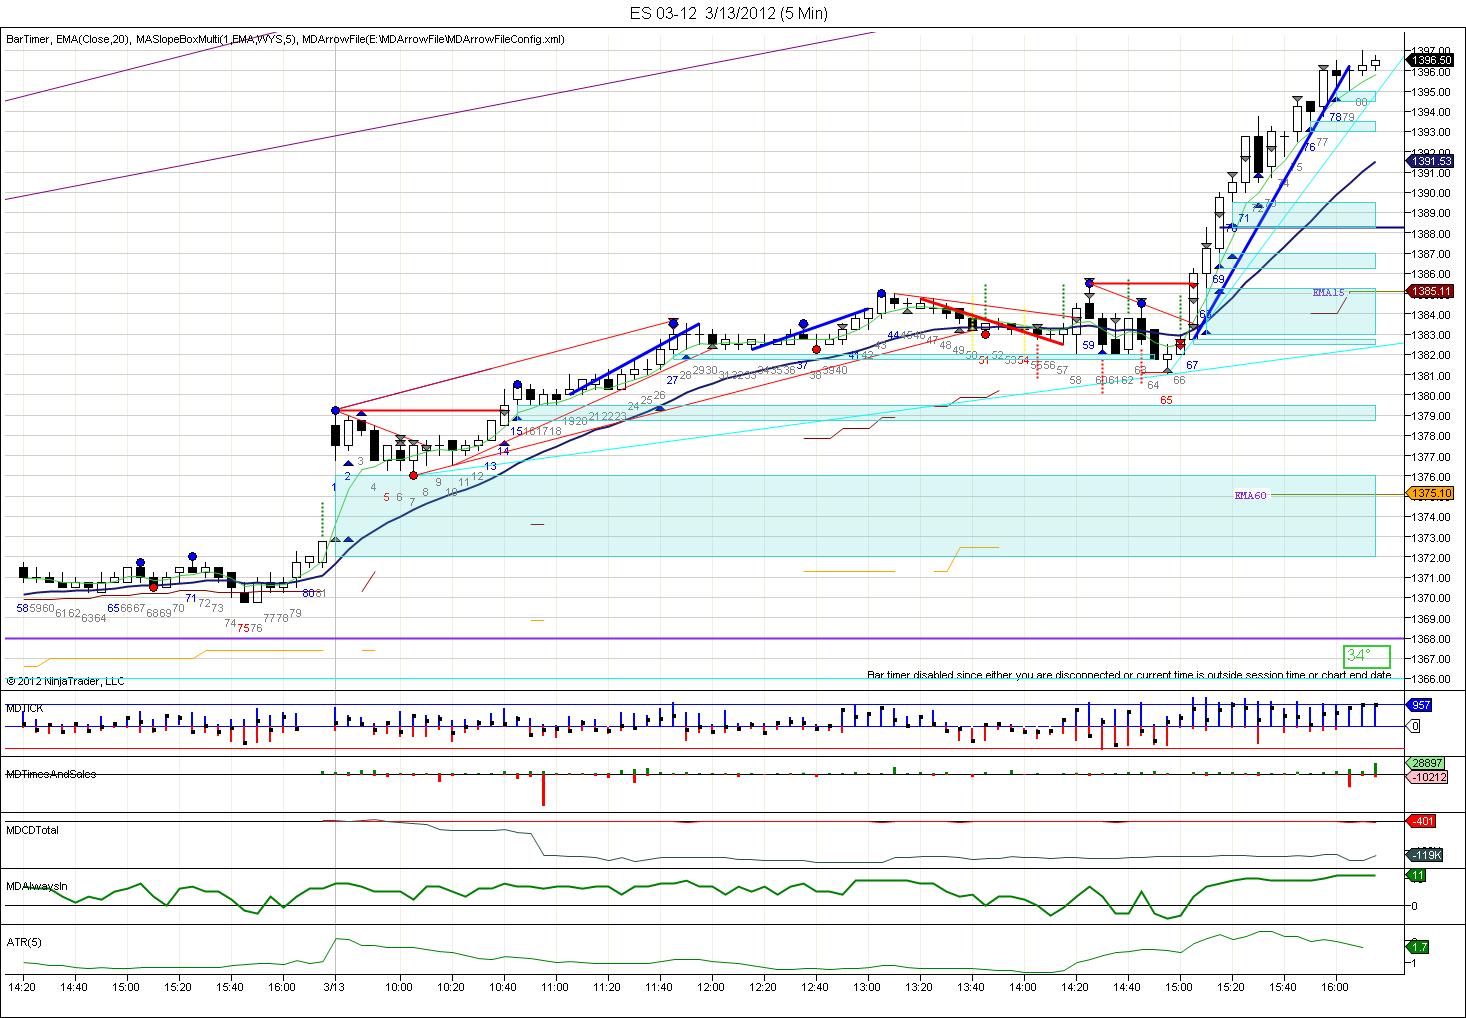Click the 1390.00 price axis label
The height and width of the screenshot is (1018, 1466).
tap(1431, 193)
